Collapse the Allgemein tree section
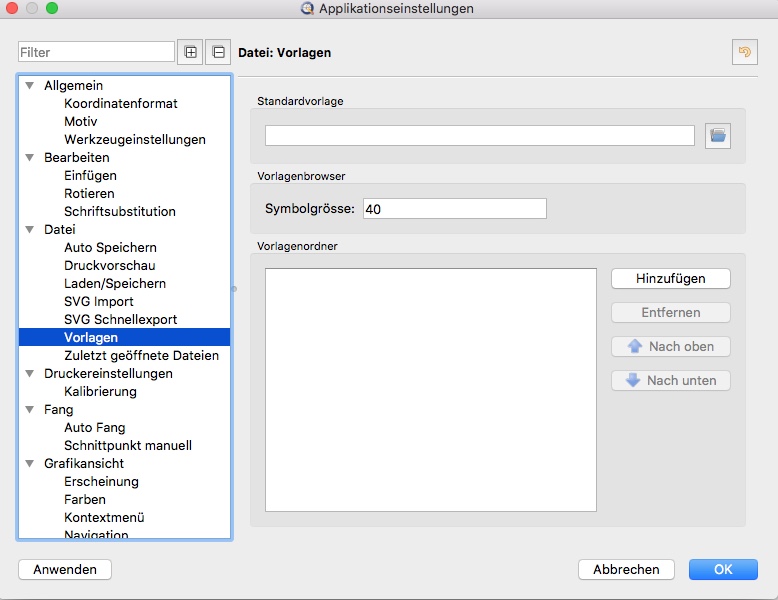The image size is (778, 600). [x=30, y=85]
